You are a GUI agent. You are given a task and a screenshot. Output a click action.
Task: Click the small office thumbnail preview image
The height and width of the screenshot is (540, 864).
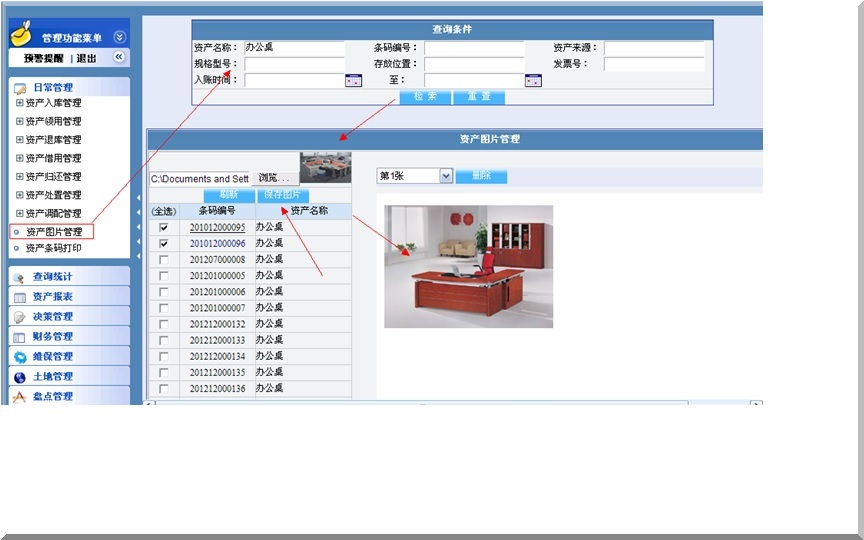tap(325, 168)
